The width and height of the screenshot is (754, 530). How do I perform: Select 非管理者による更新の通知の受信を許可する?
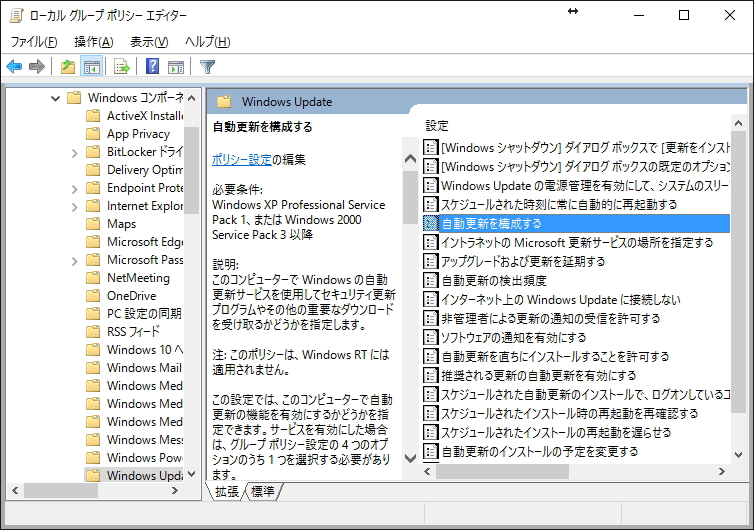tap(551, 318)
